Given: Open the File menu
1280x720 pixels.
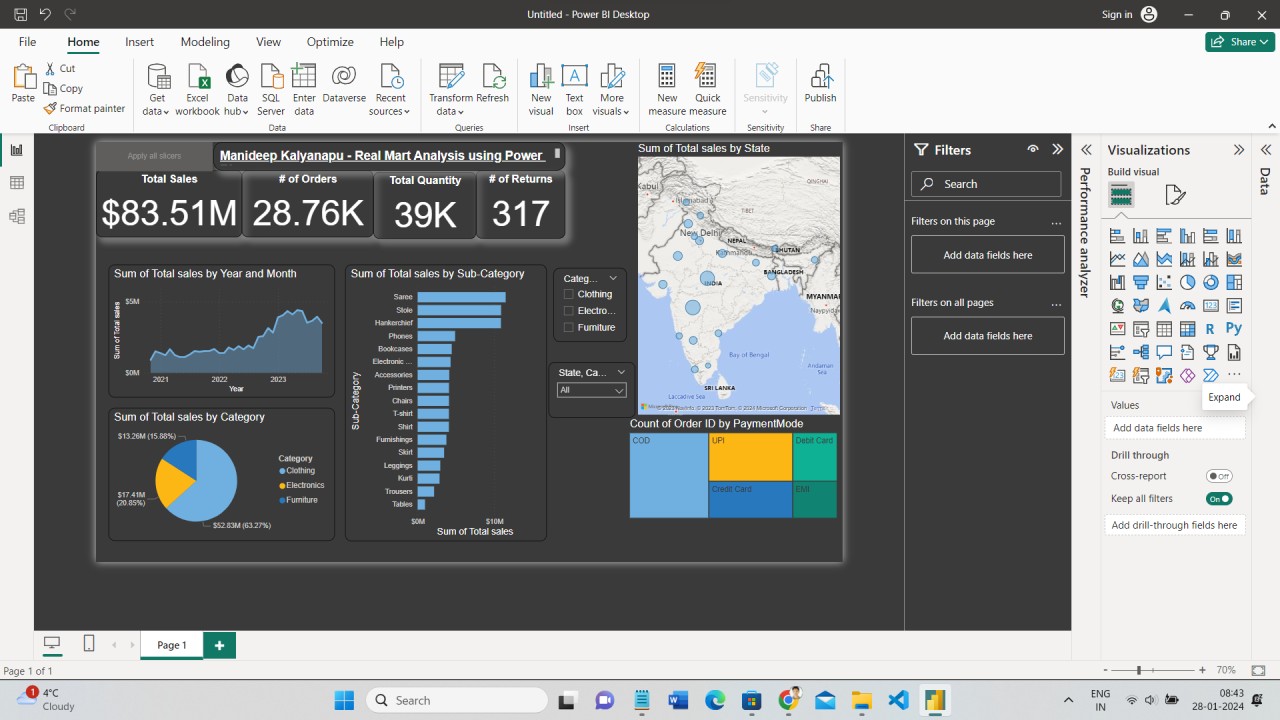Looking at the screenshot, I should [x=27, y=42].
